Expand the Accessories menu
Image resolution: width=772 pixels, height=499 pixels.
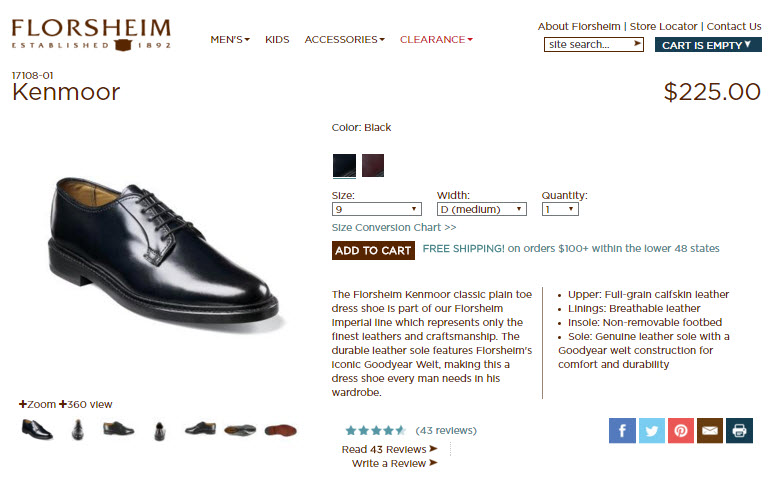(344, 39)
